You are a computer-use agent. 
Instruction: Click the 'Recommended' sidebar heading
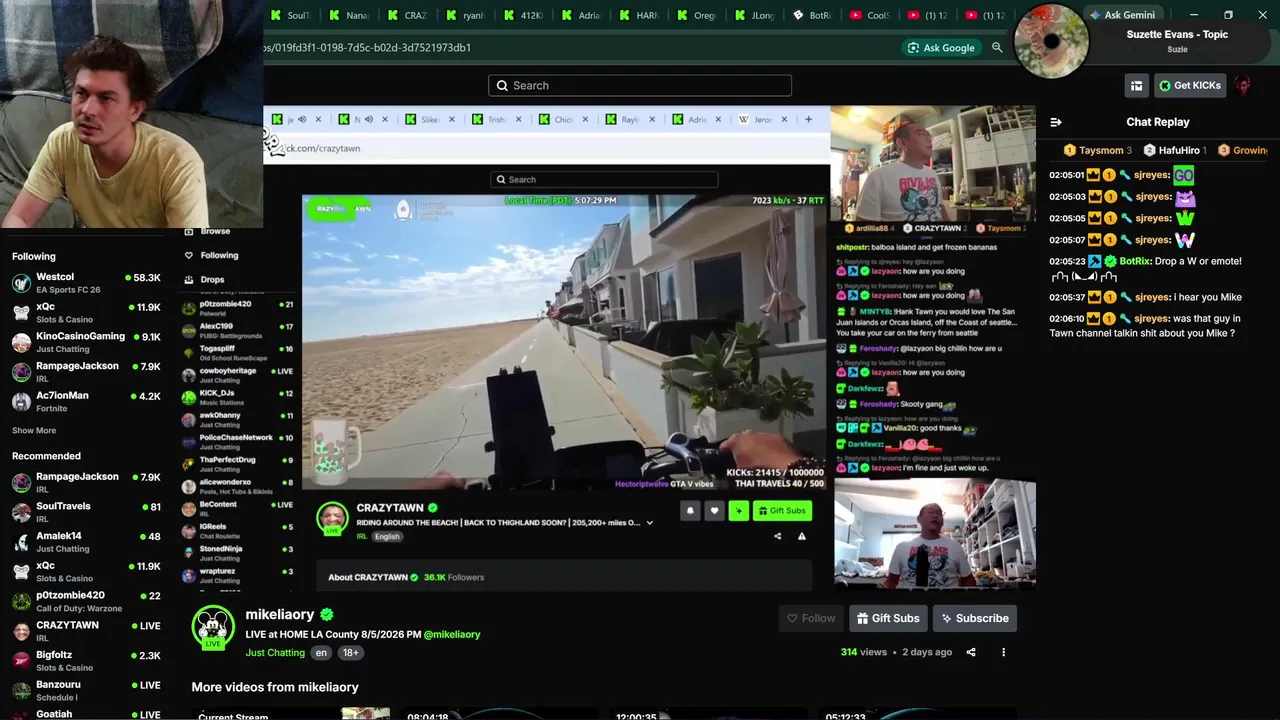pos(46,456)
